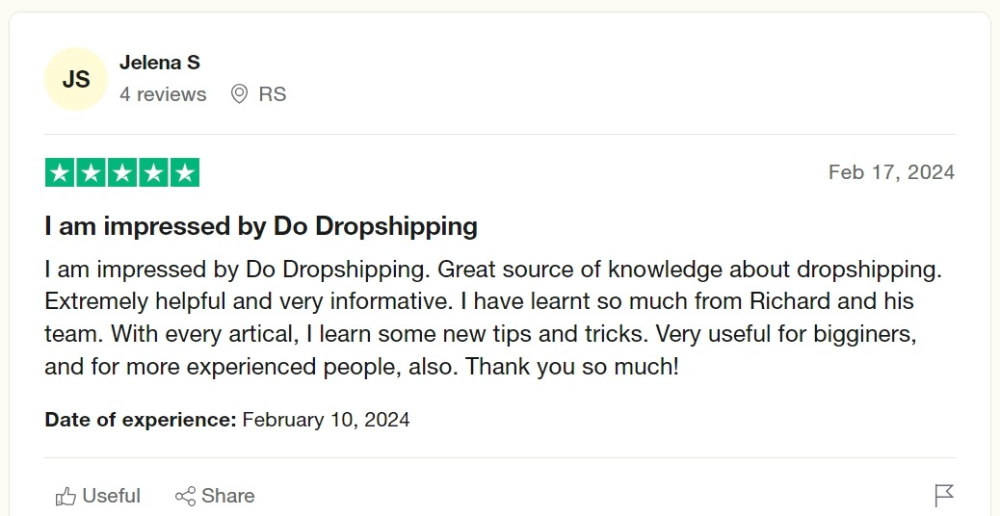Mark review as Useful
This screenshot has height=516, width=1000.
click(98, 496)
